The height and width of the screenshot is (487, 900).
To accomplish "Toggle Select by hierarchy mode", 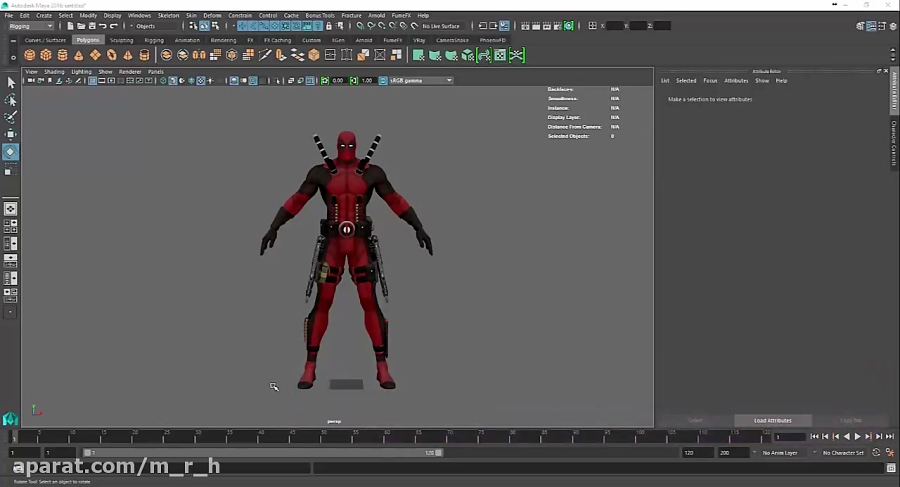I will click(x=193, y=26).
